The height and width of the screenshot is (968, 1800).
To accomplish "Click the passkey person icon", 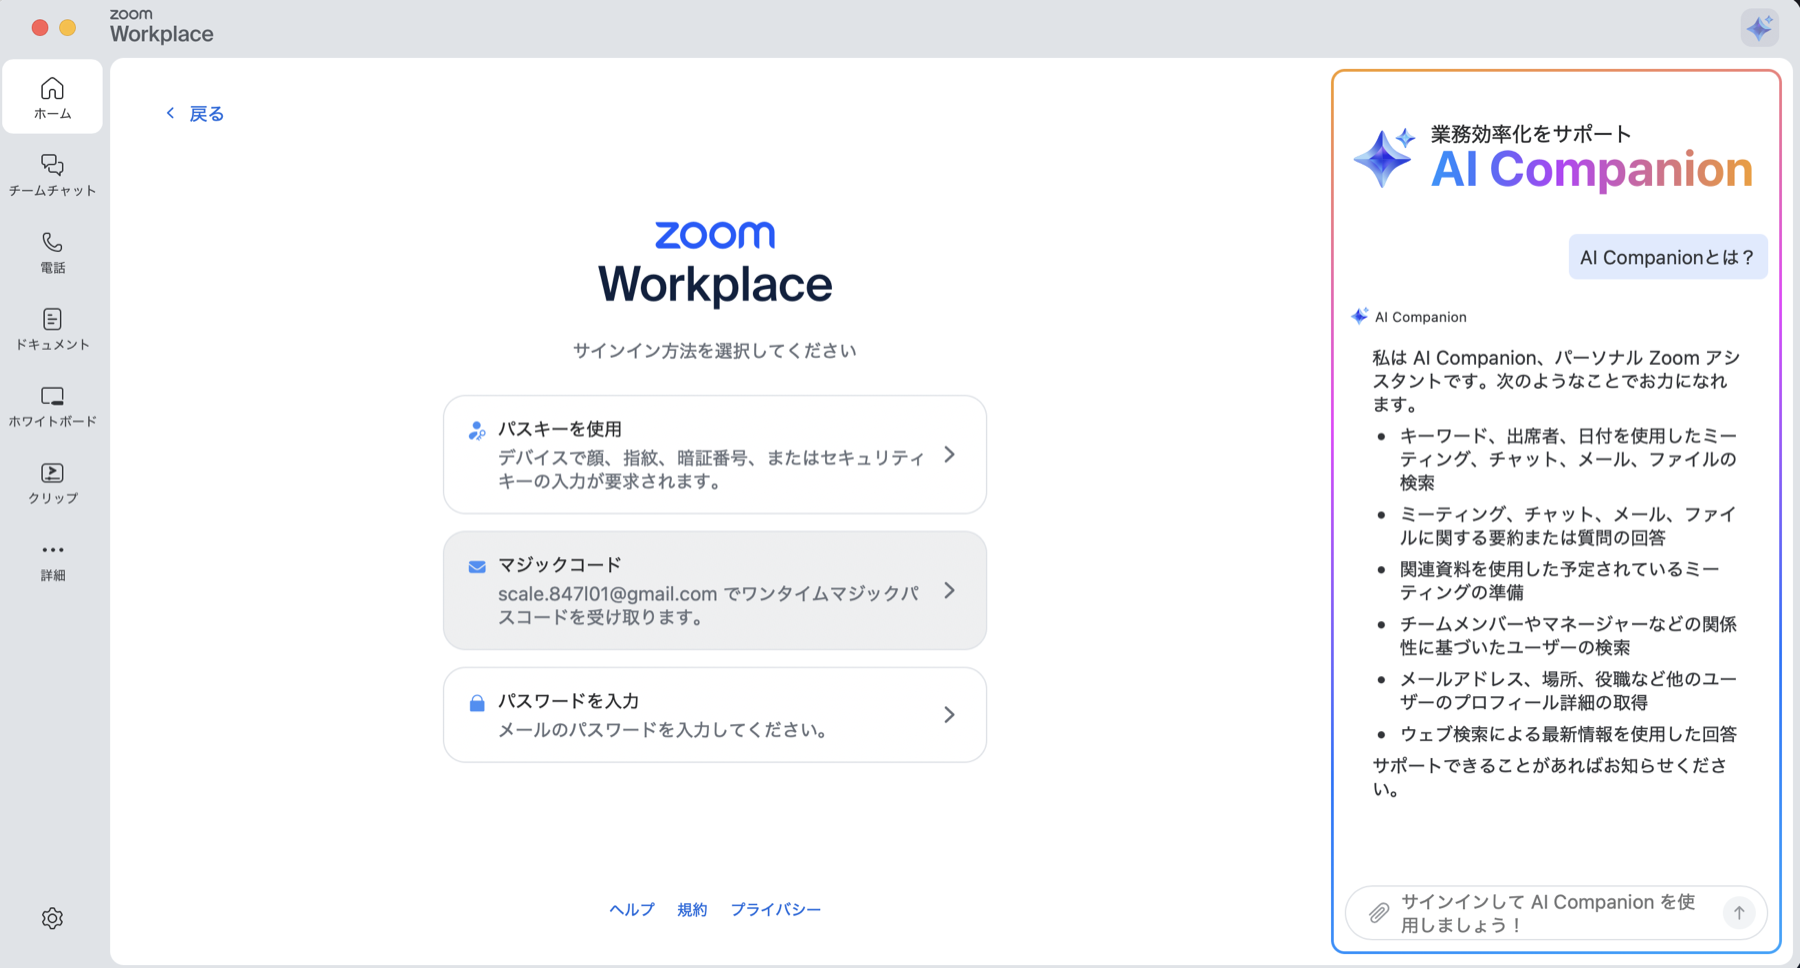I will [x=477, y=431].
